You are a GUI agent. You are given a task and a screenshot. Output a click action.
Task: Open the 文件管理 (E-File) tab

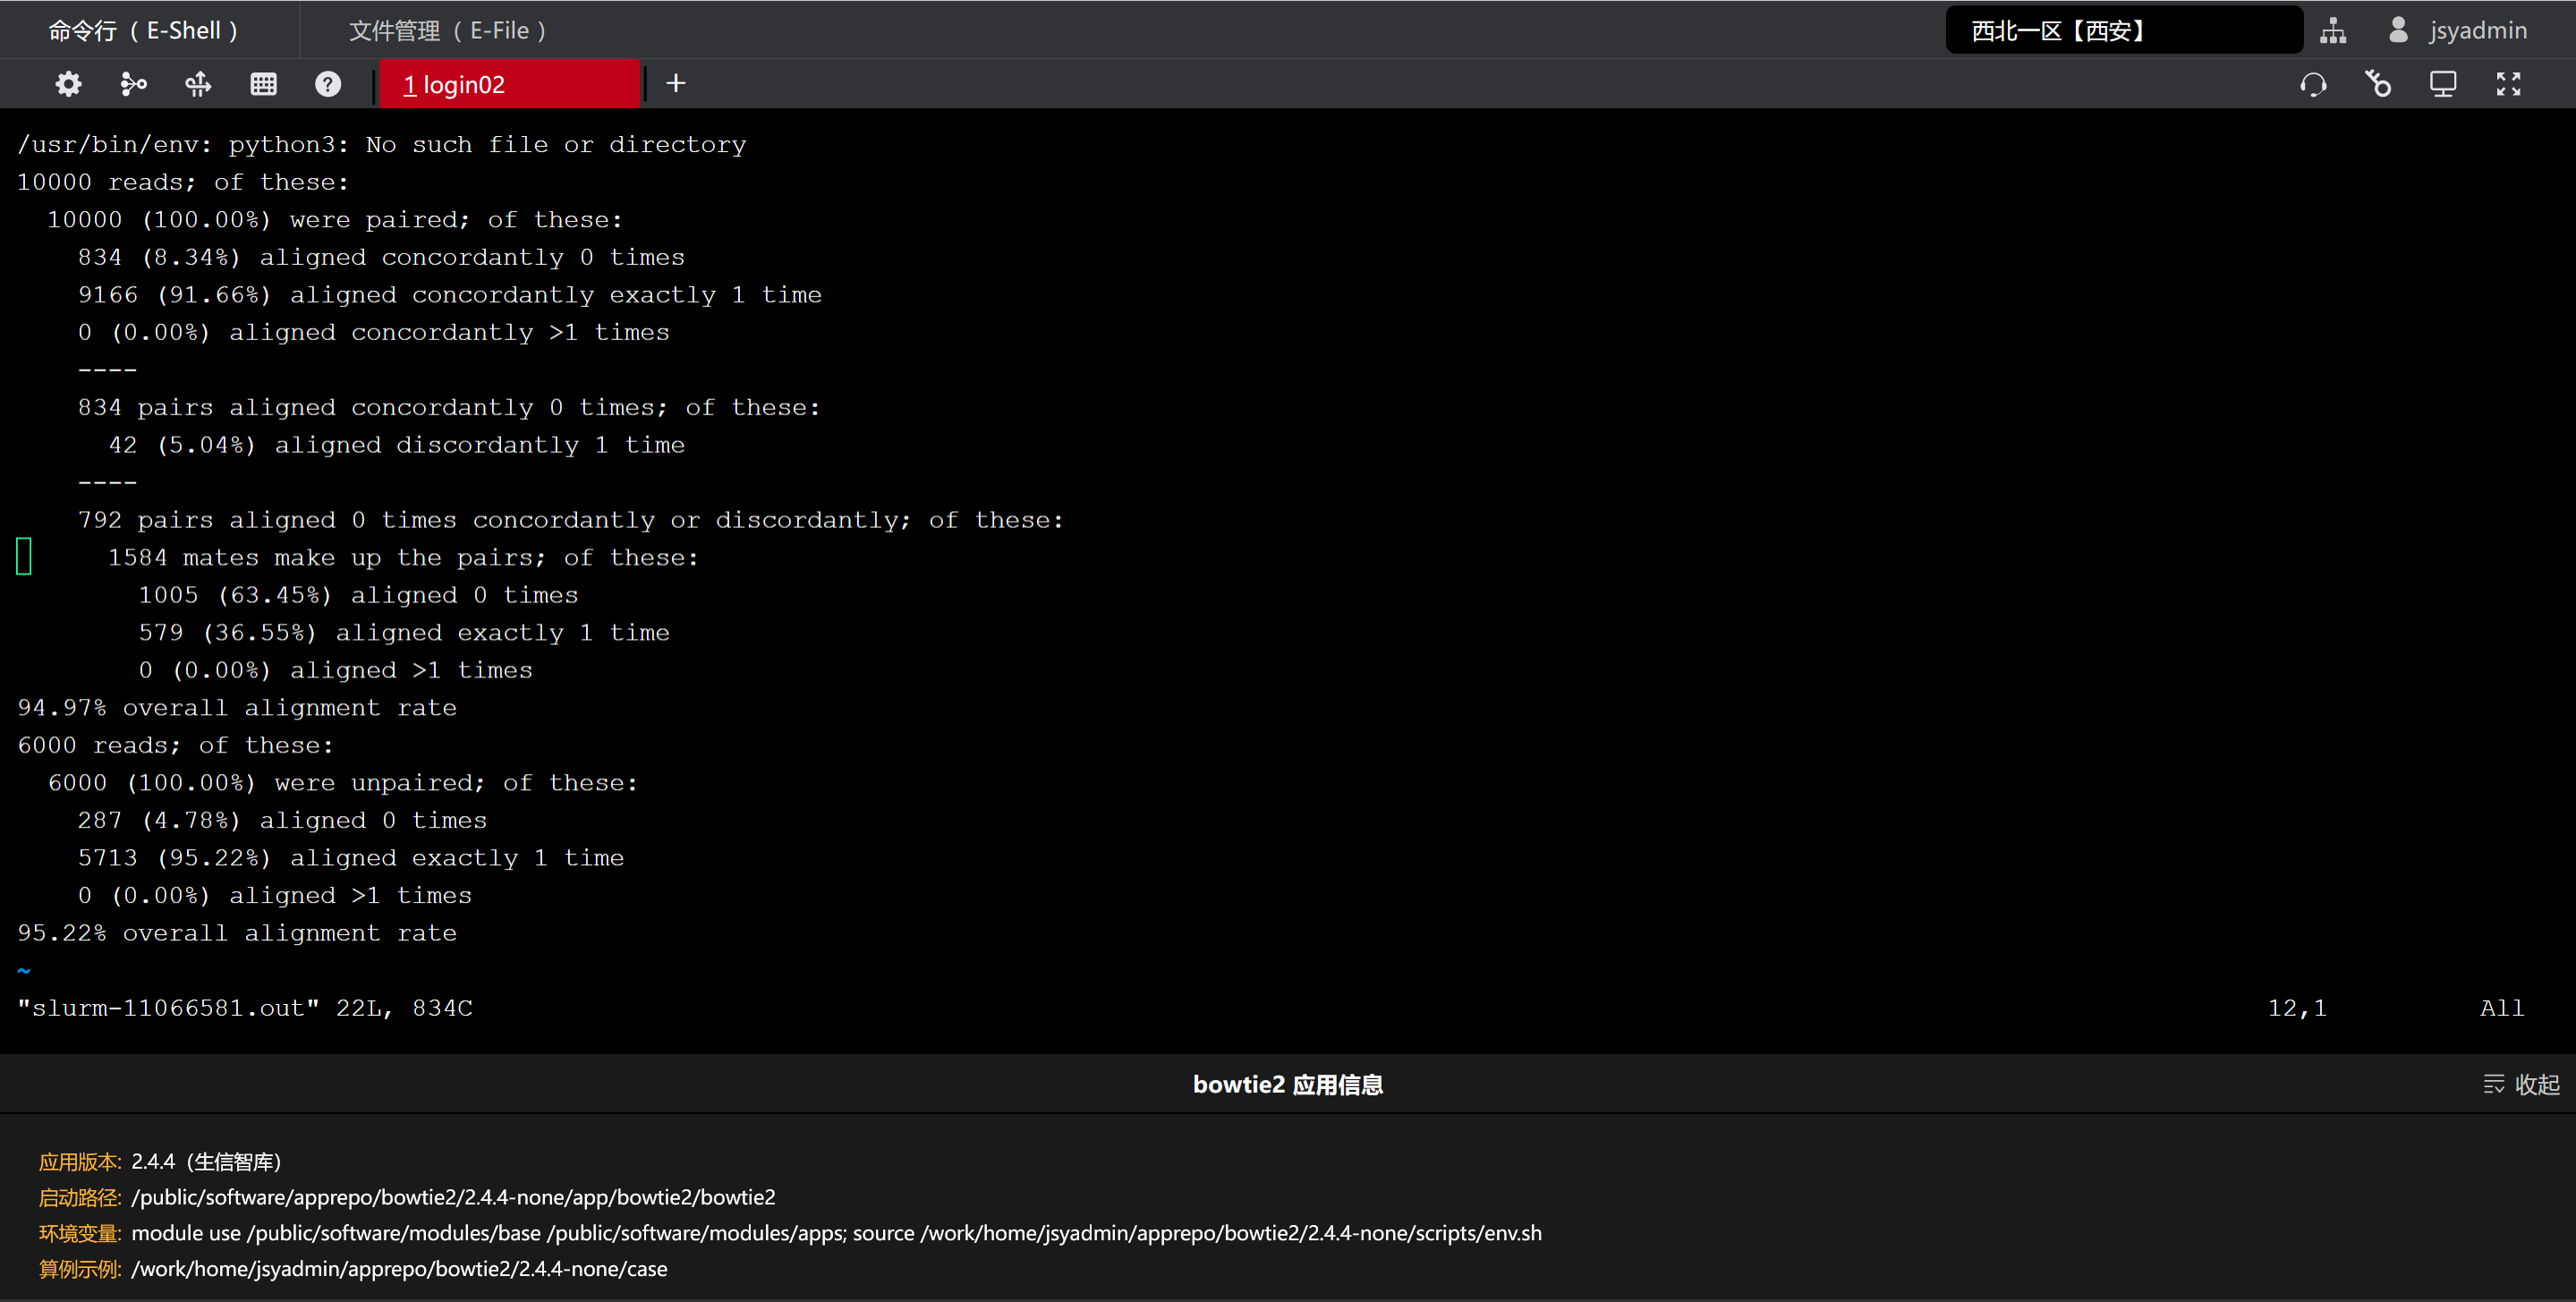pos(447,31)
